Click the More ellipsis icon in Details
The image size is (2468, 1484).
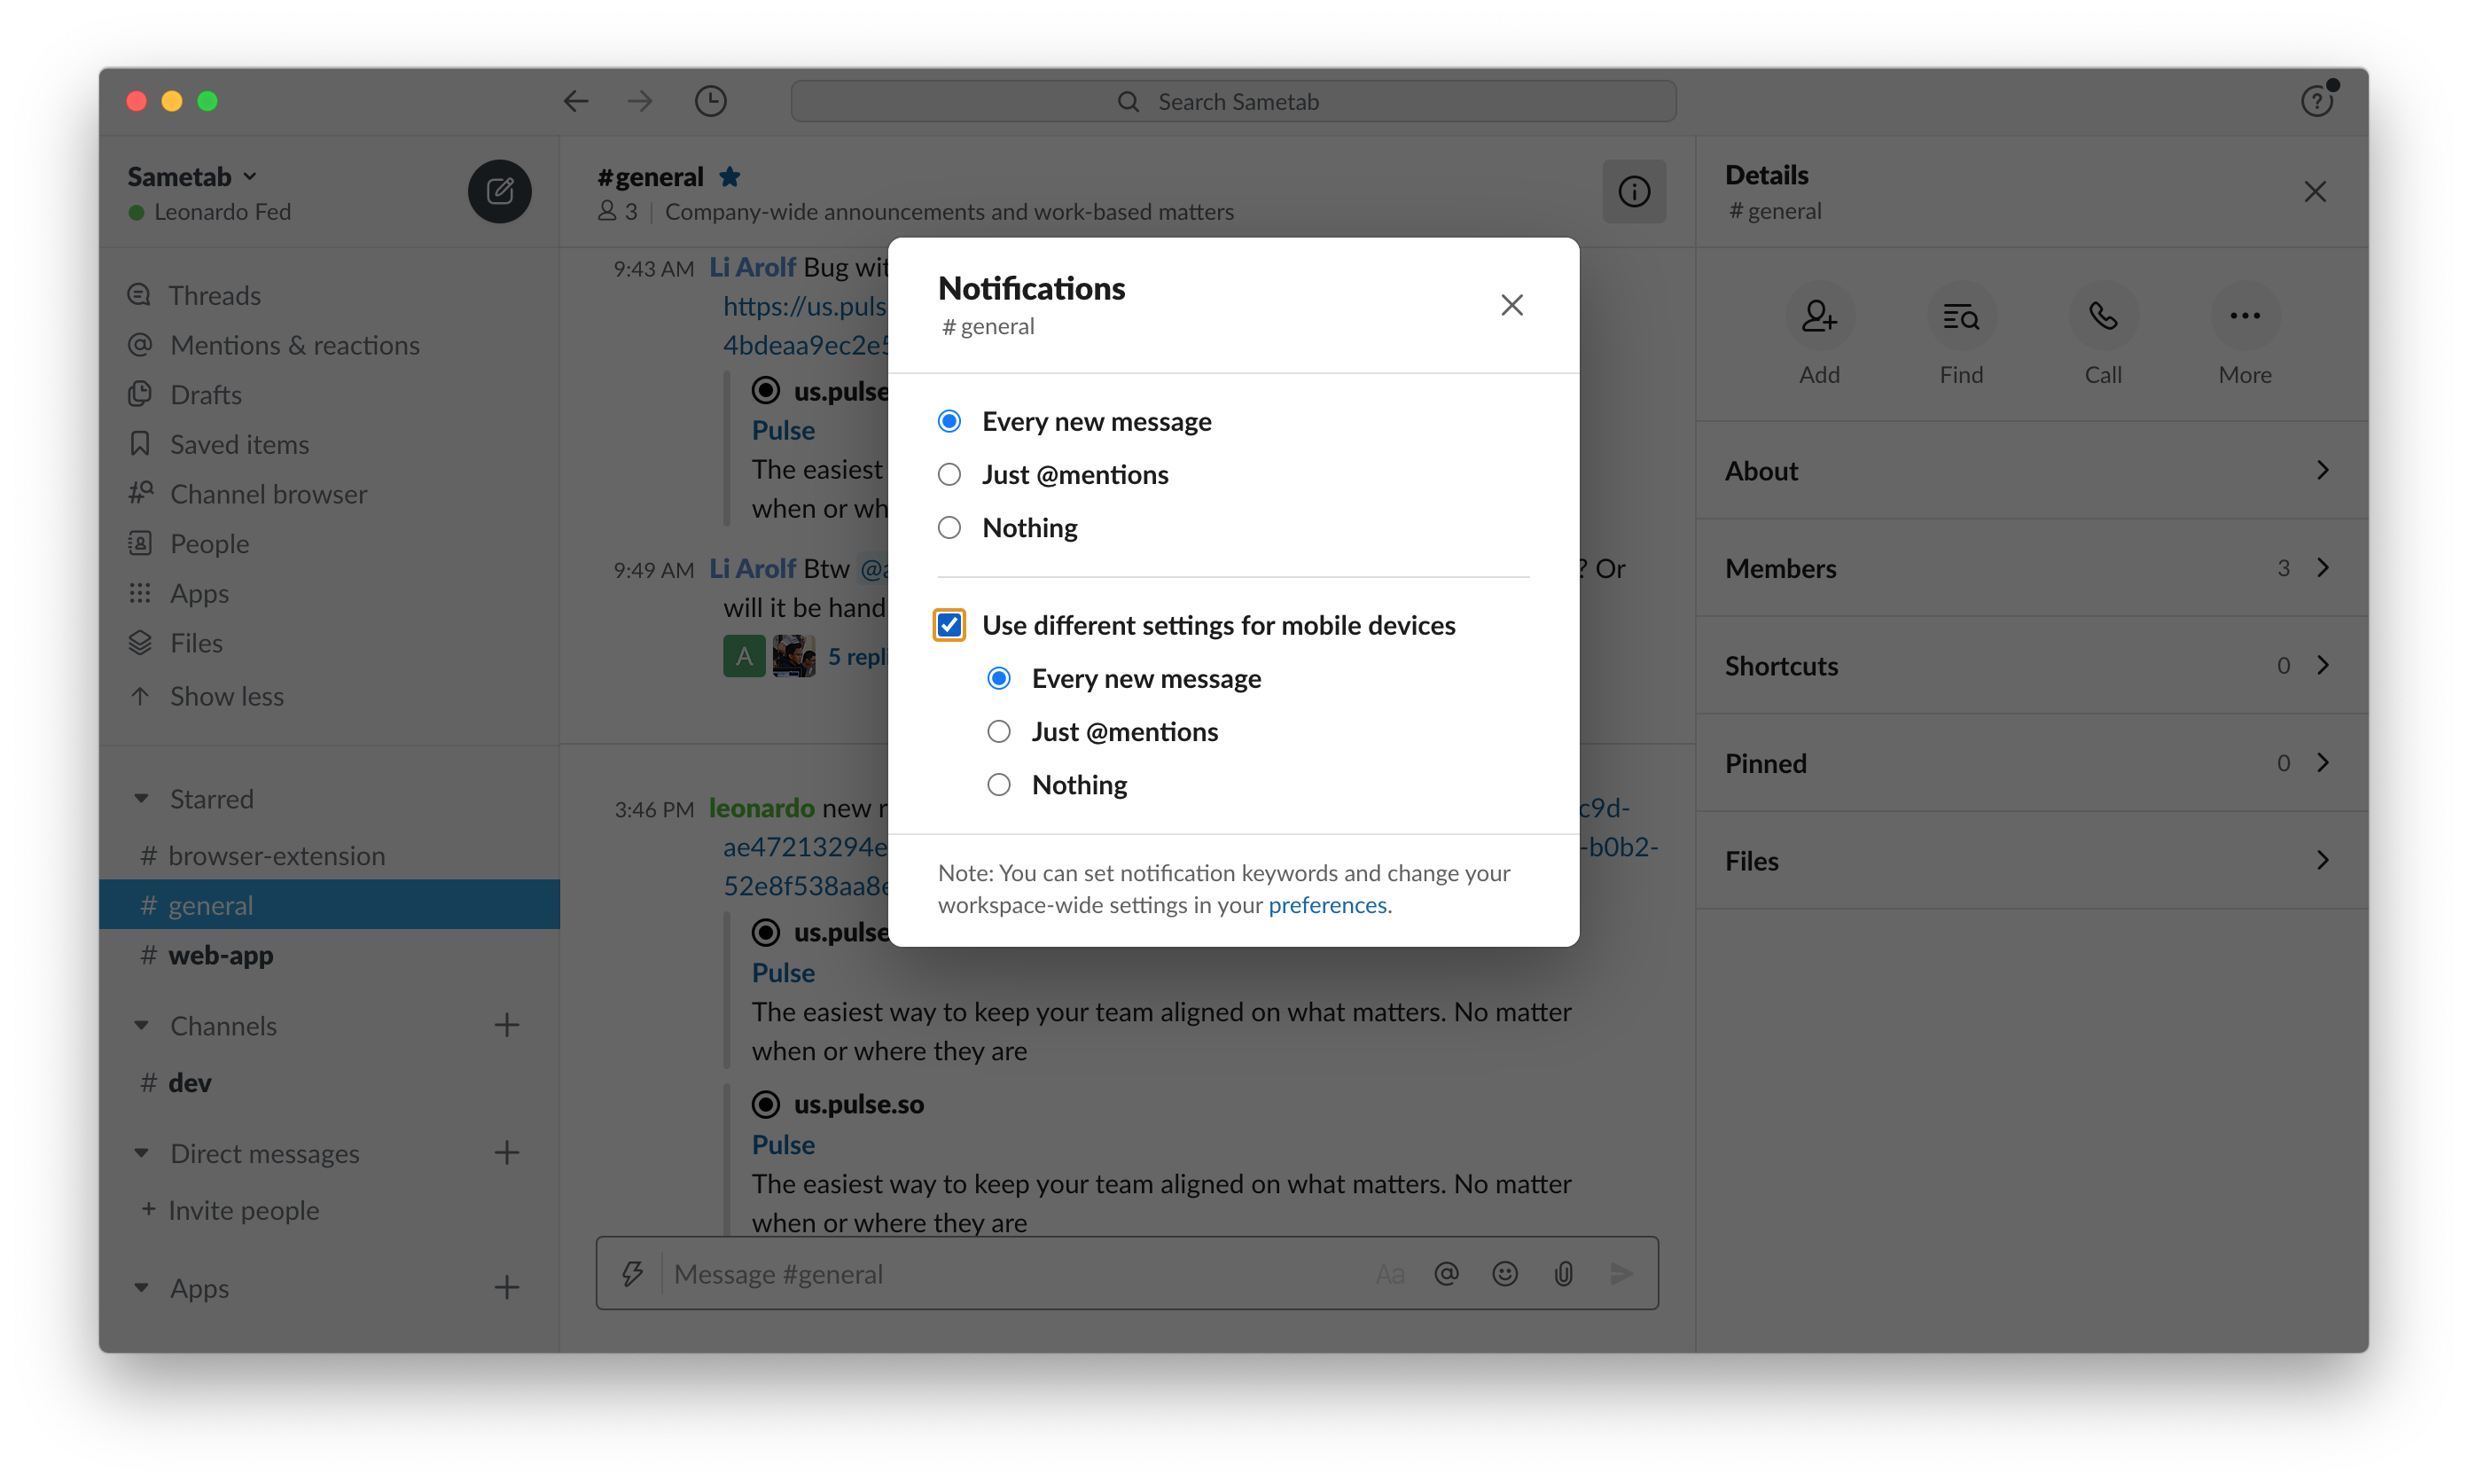tap(2244, 317)
